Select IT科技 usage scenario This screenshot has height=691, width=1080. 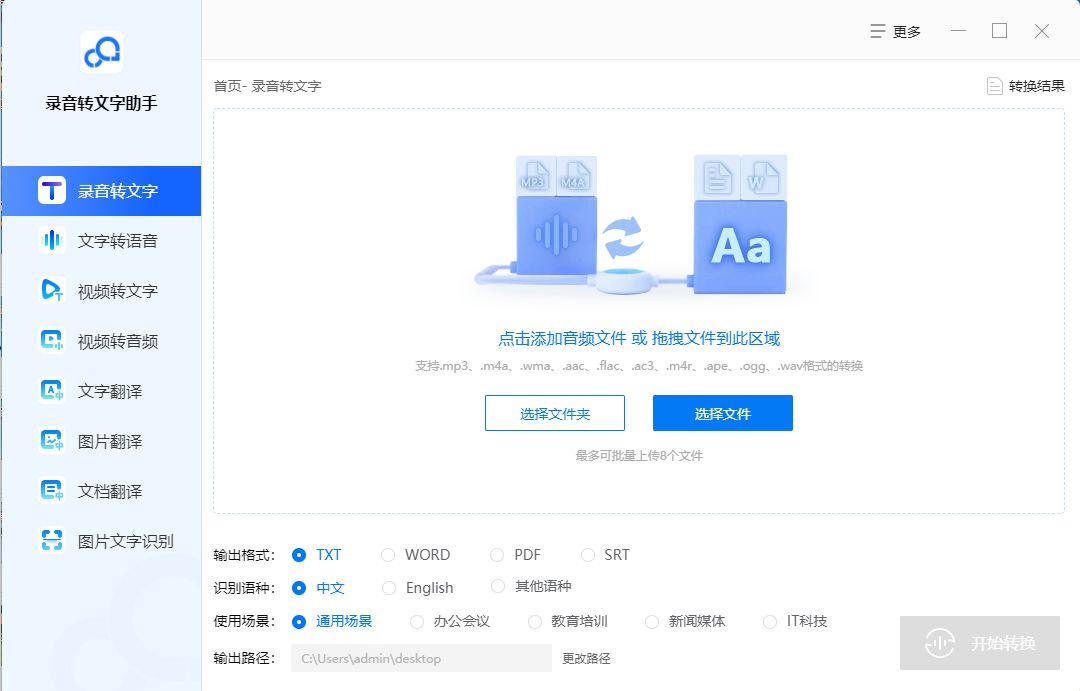tap(795, 621)
